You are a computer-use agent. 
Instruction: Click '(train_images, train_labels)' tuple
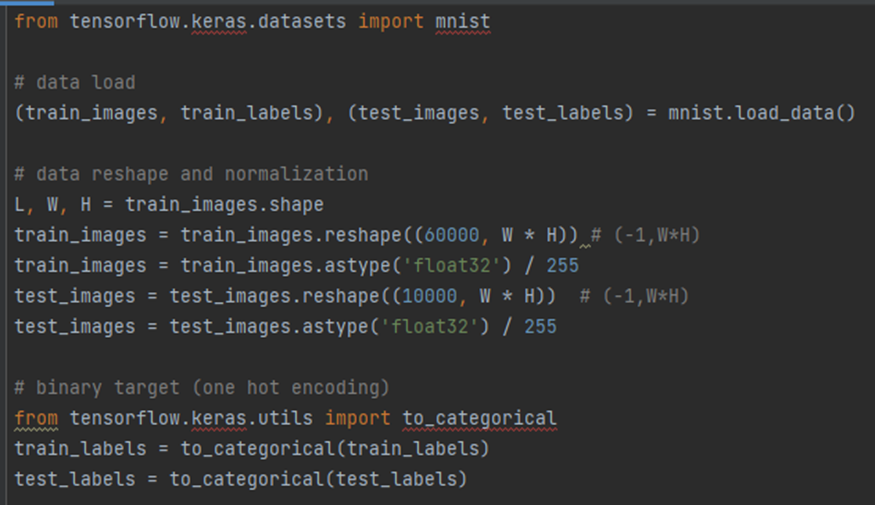coord(169,113)
